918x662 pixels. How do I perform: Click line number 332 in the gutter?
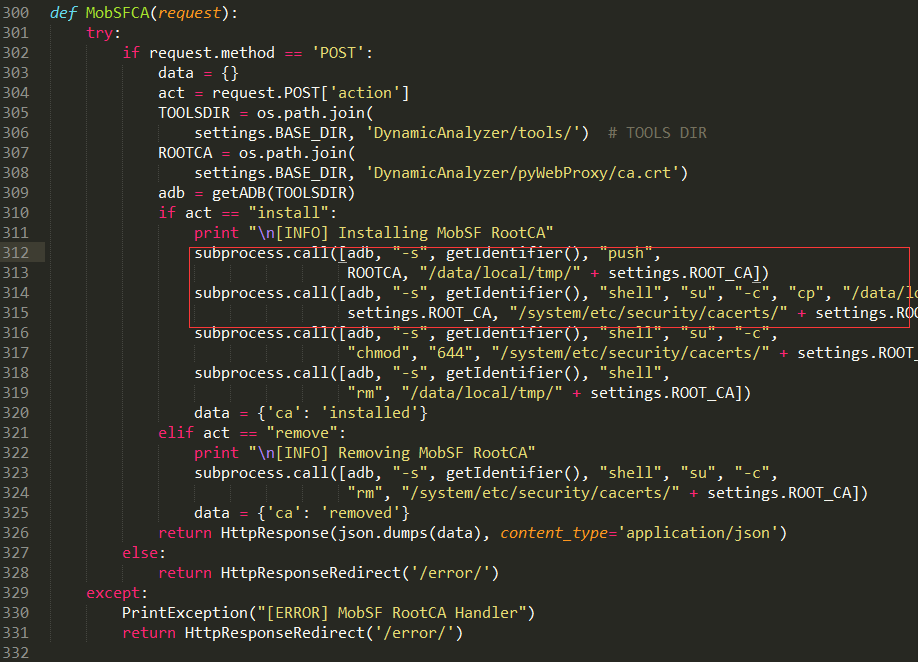pyautogui.click(x=16, y=653)
